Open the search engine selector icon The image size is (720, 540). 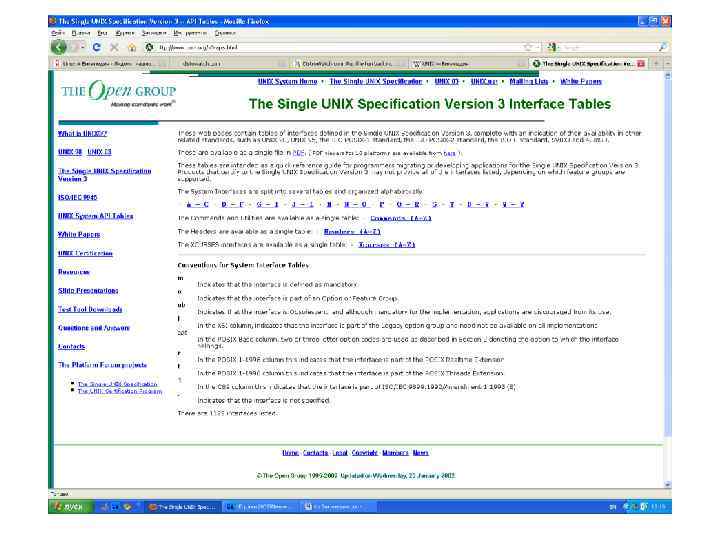pyautogui.click(x=552, y=47)
